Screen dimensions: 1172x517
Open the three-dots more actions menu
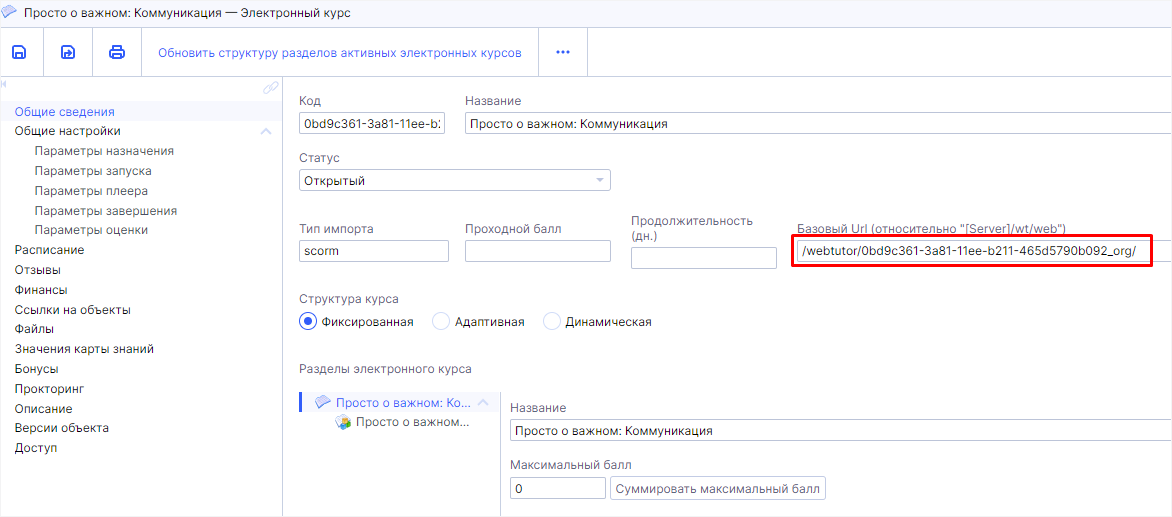pos(563,52)
